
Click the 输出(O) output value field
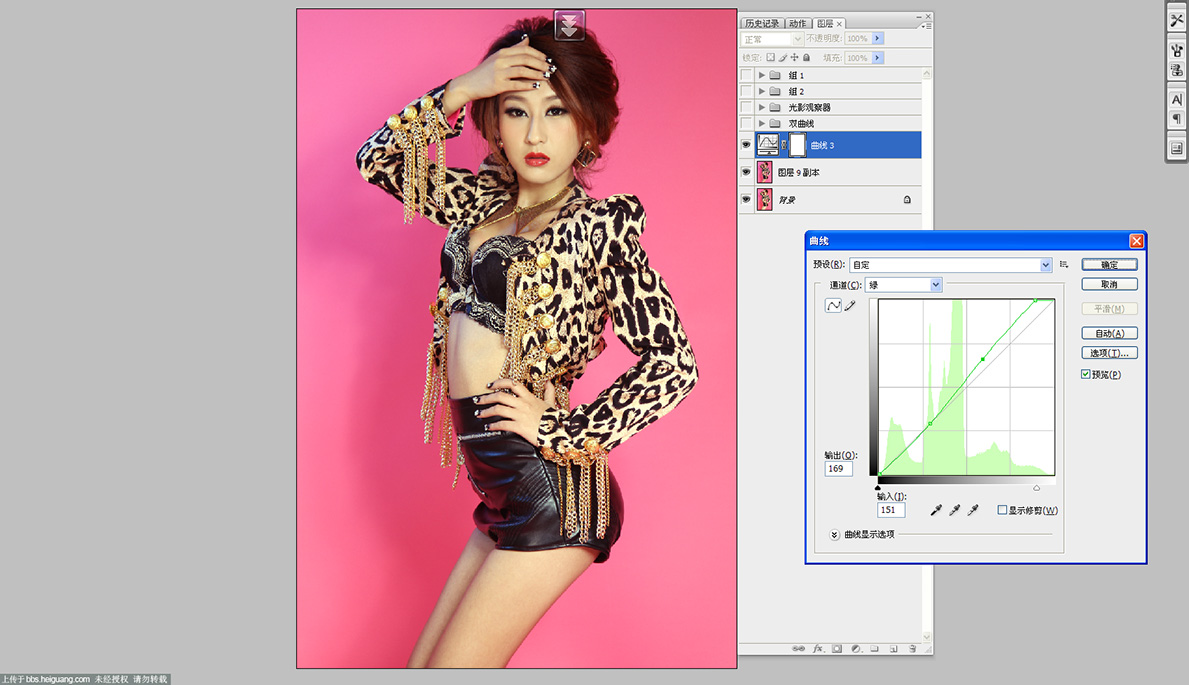click(839, 469)
